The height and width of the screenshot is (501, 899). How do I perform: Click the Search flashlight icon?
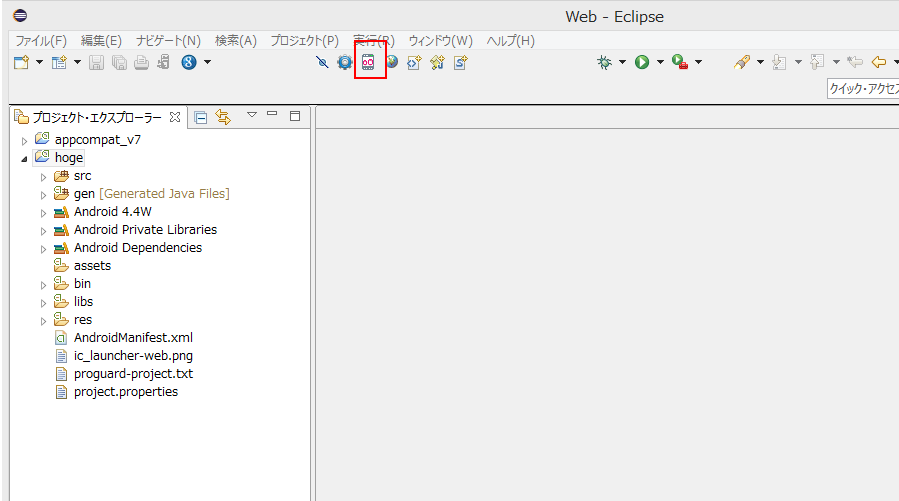(x=742, y=62)
